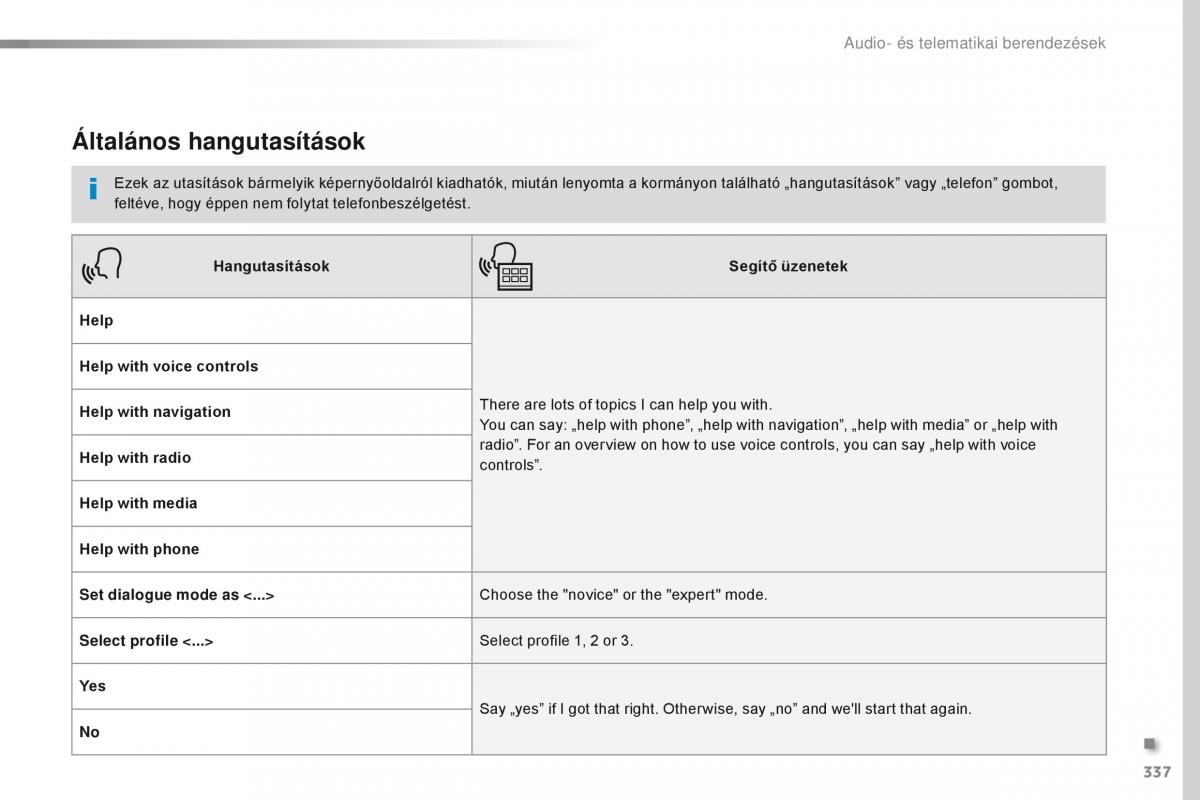Click the heading 'Általános hangutasítások'
1200x800 pixels.
click(218, 142)
